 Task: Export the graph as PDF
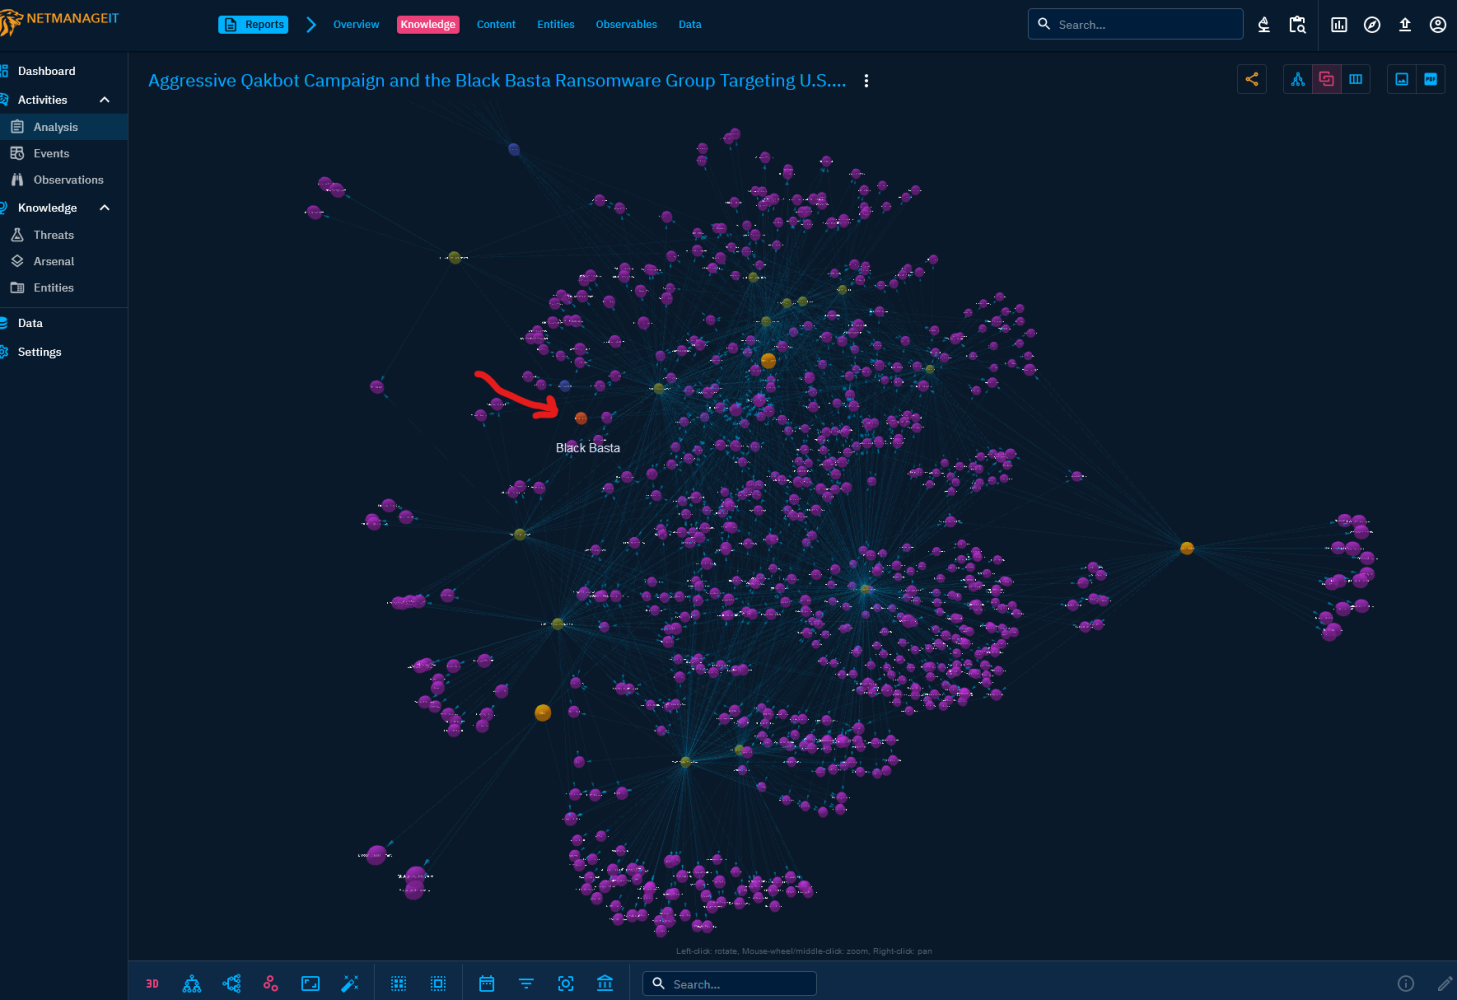[x=1431, y=80]
